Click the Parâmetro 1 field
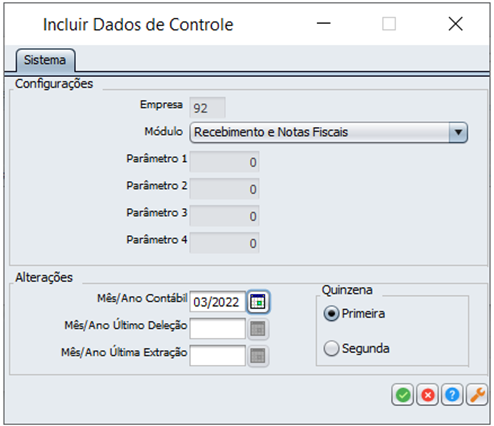The height and width of the screenshot is (426, 494). tap(224, 162)
